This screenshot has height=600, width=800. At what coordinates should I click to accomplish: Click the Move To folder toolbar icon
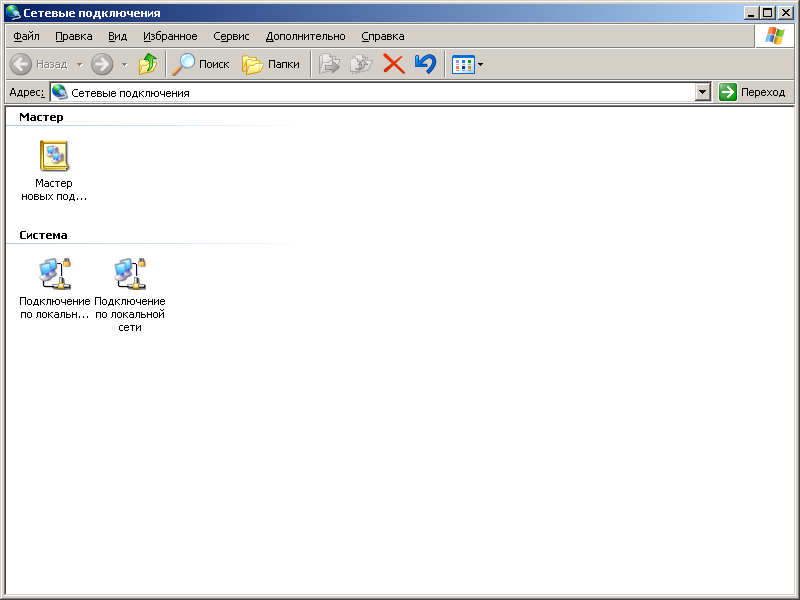(330, 64)
